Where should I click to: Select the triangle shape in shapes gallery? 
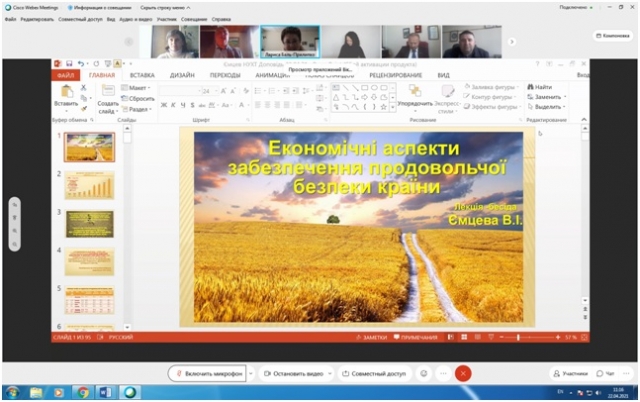(x=336, y=98)
